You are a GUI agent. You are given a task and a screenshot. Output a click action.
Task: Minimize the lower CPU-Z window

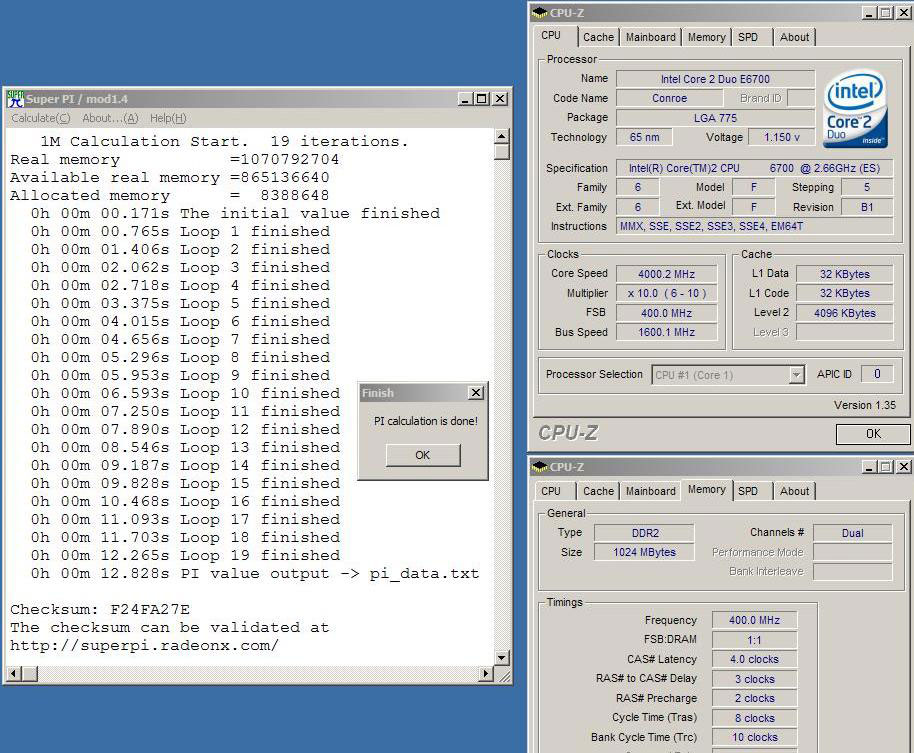pos(869,467)
